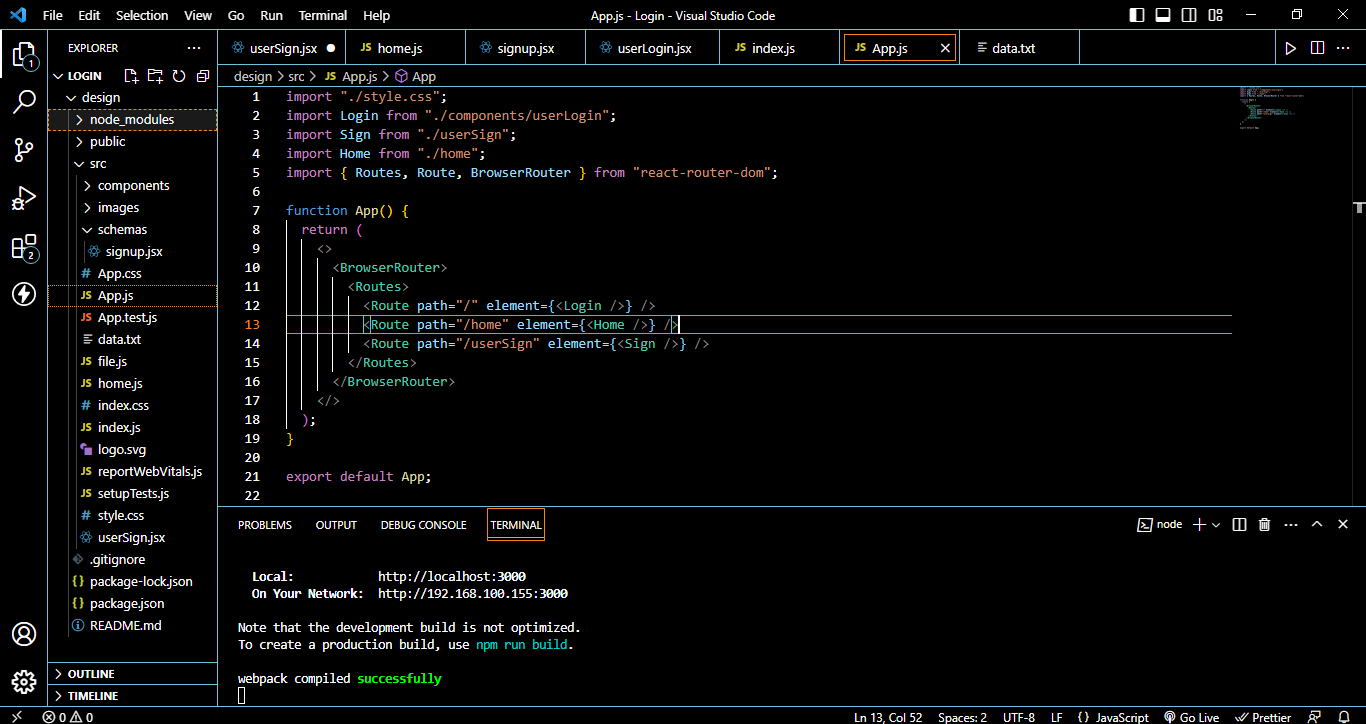
Task: Click errors and warnings count in status bar
Action: tap(68, 717)
